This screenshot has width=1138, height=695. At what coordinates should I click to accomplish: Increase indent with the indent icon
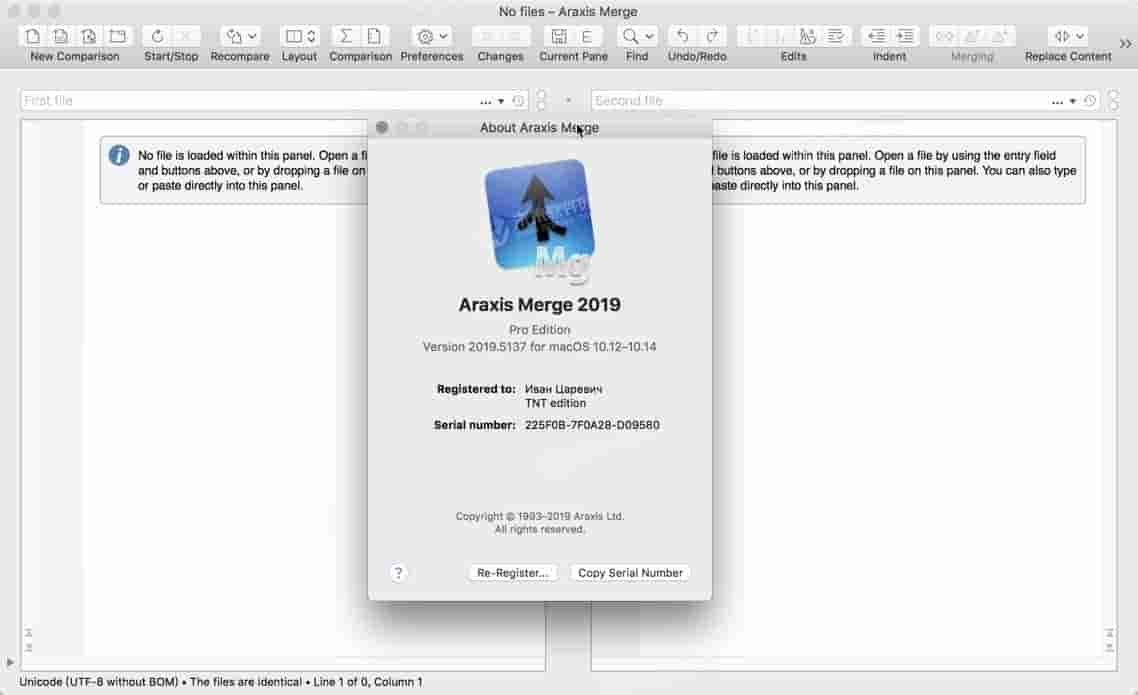[x=904, y=36]
